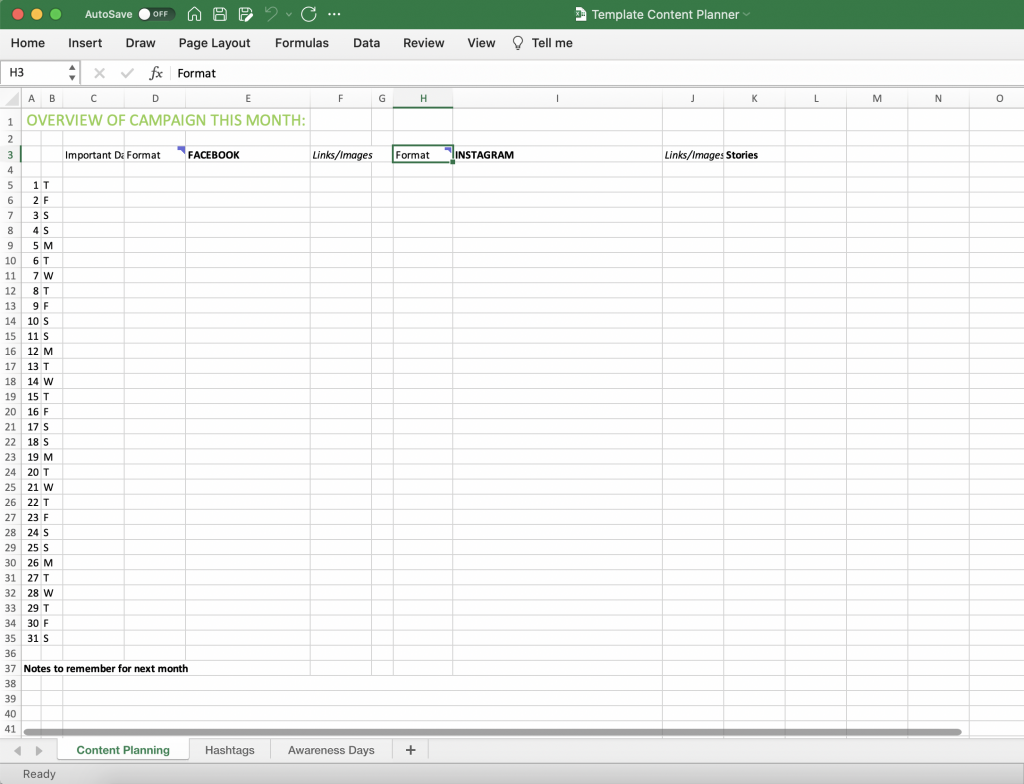Open the Insert ribbon tab
Screen dimensions: 1024x784
pyautogui.click(x=85, y=43)
